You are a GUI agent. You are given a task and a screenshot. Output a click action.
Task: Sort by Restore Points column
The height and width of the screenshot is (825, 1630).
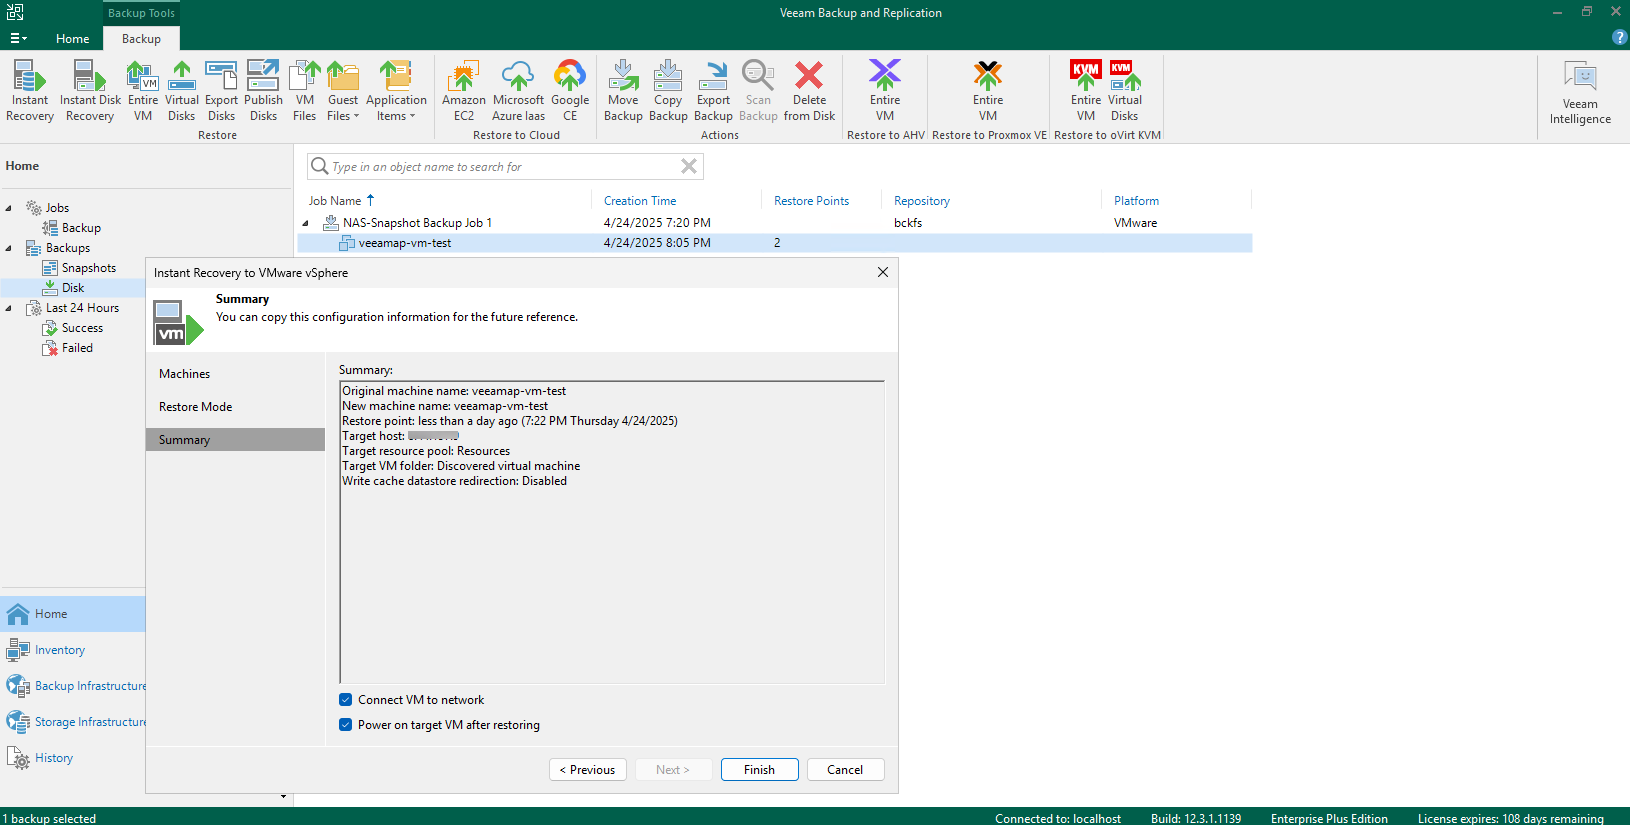[811, 201]
